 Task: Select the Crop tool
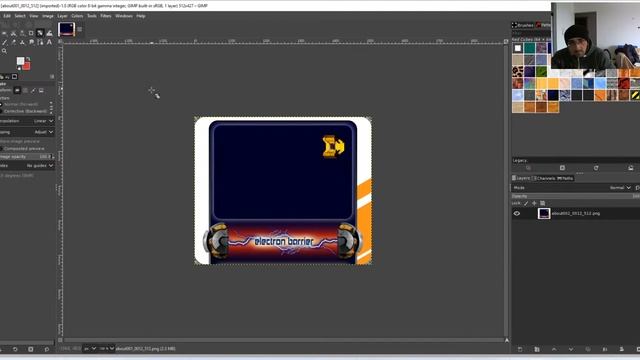pyautogui.click(x=31, y=33)
